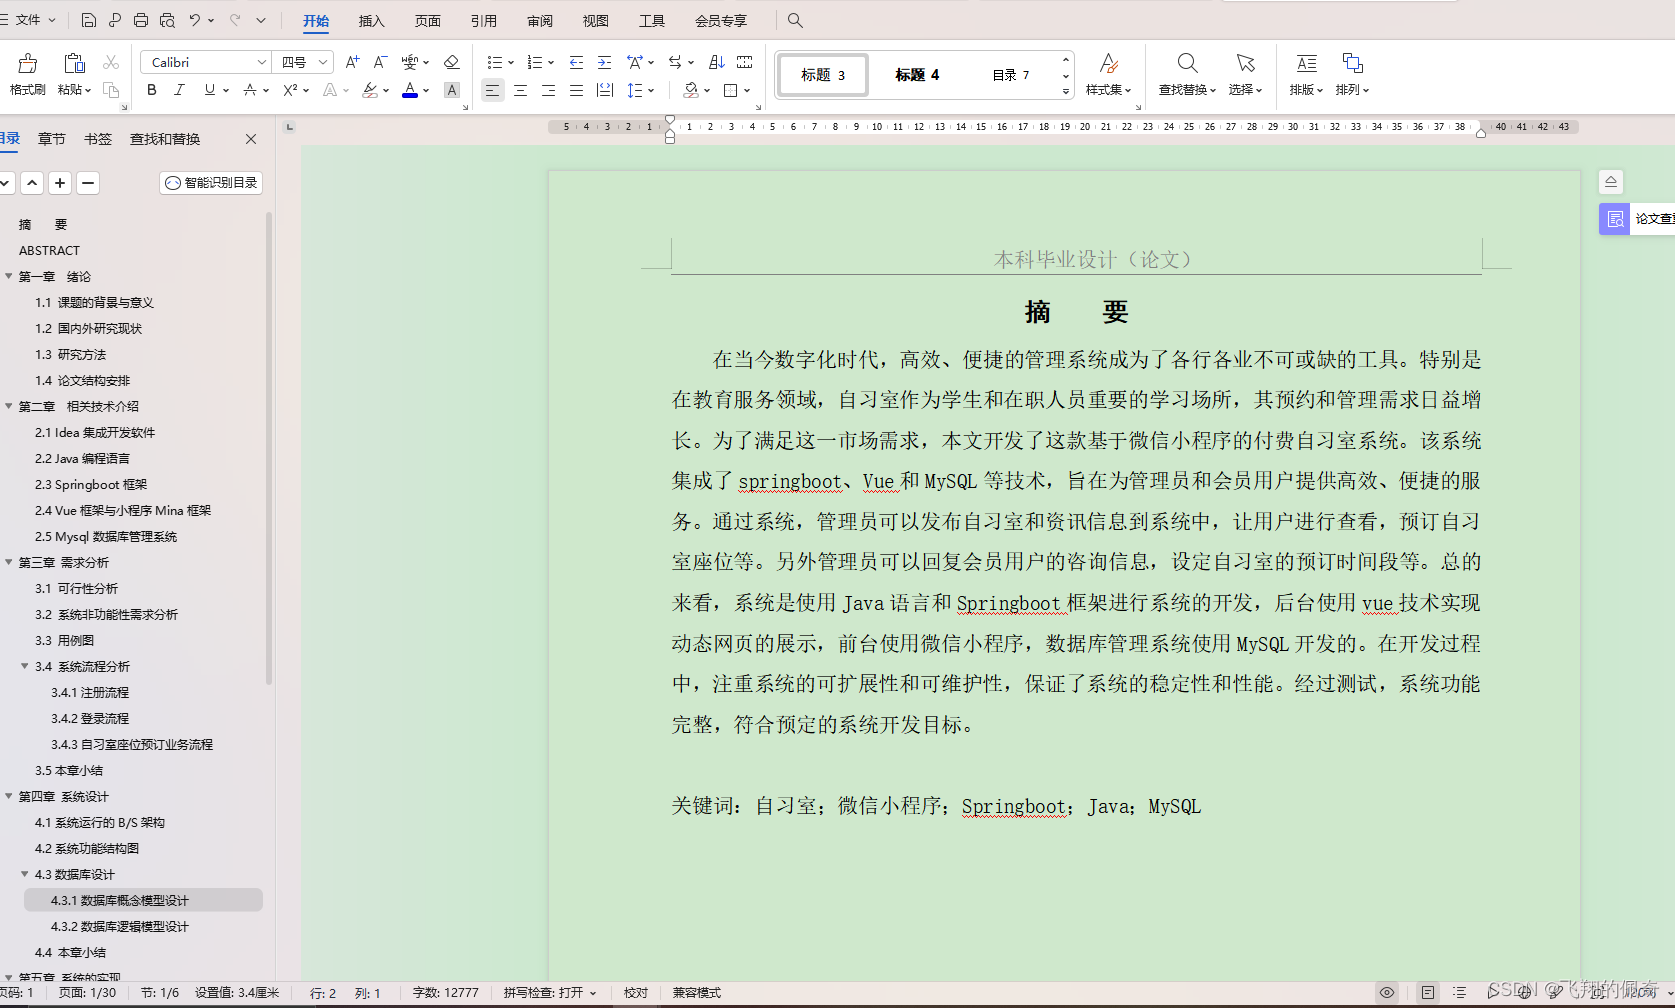Switch to the 页面 (Page) tab
Screen dimensions: 1675x1008
pos(428,21)
